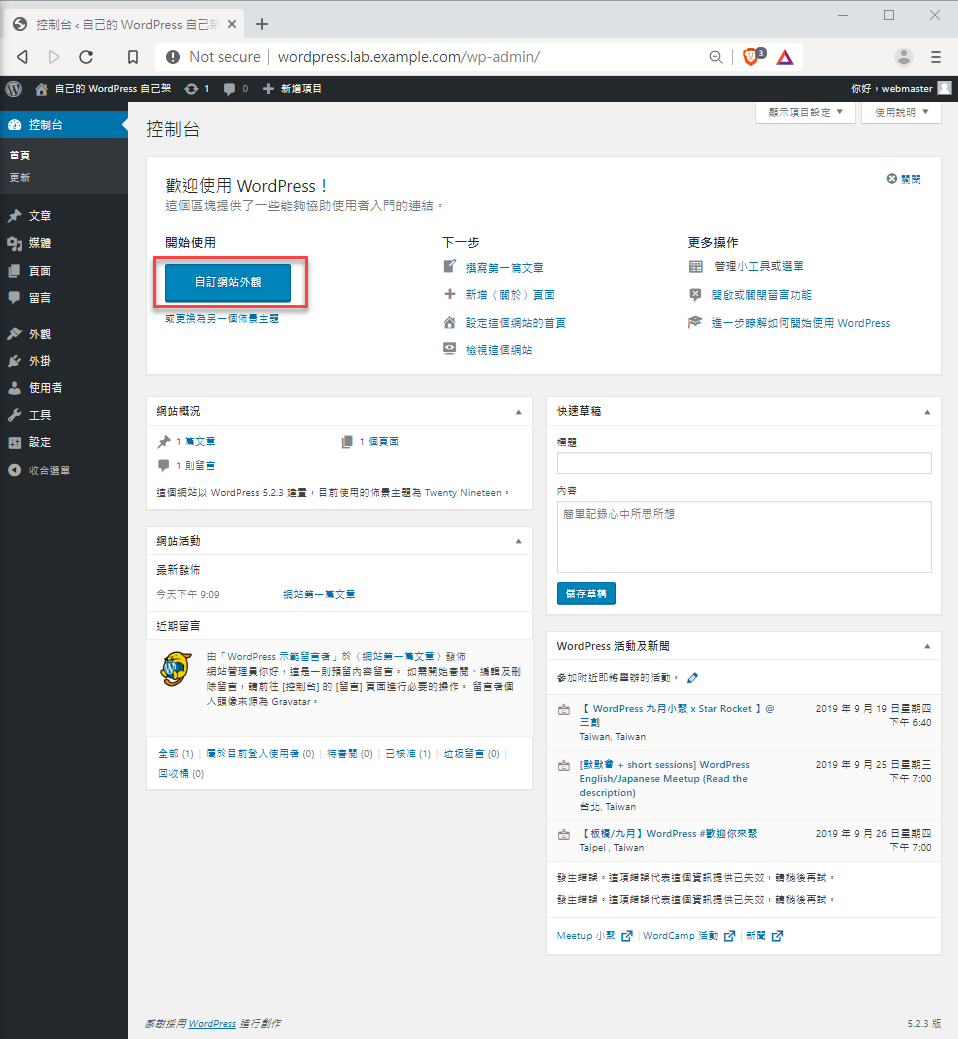The width and height of the screenshot is (958, 1039).
Task: Select 更新 under the dashboard menu
Action: (20, 178)
